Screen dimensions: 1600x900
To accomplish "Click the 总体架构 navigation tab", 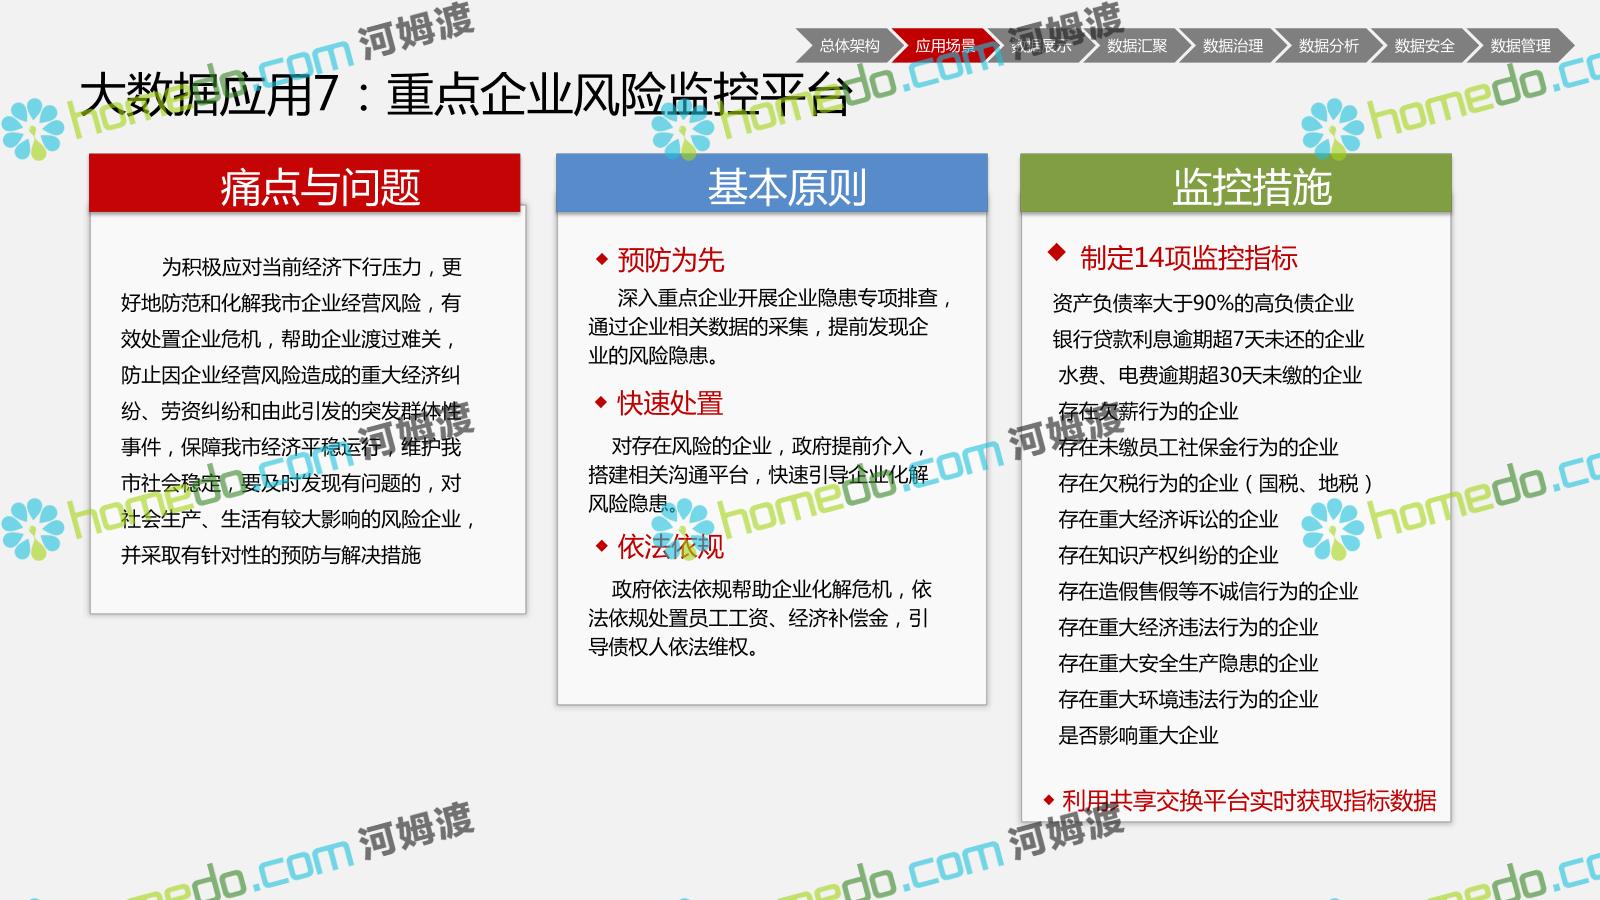I will (849, 46).
